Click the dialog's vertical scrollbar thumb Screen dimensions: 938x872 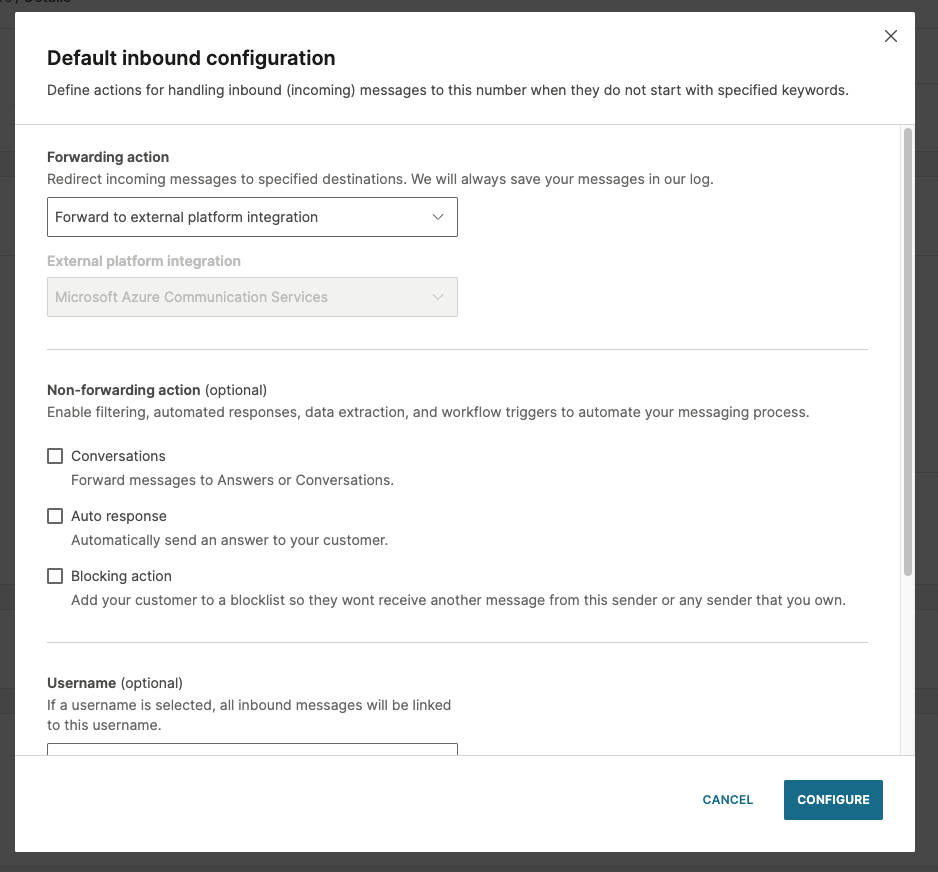907,352
